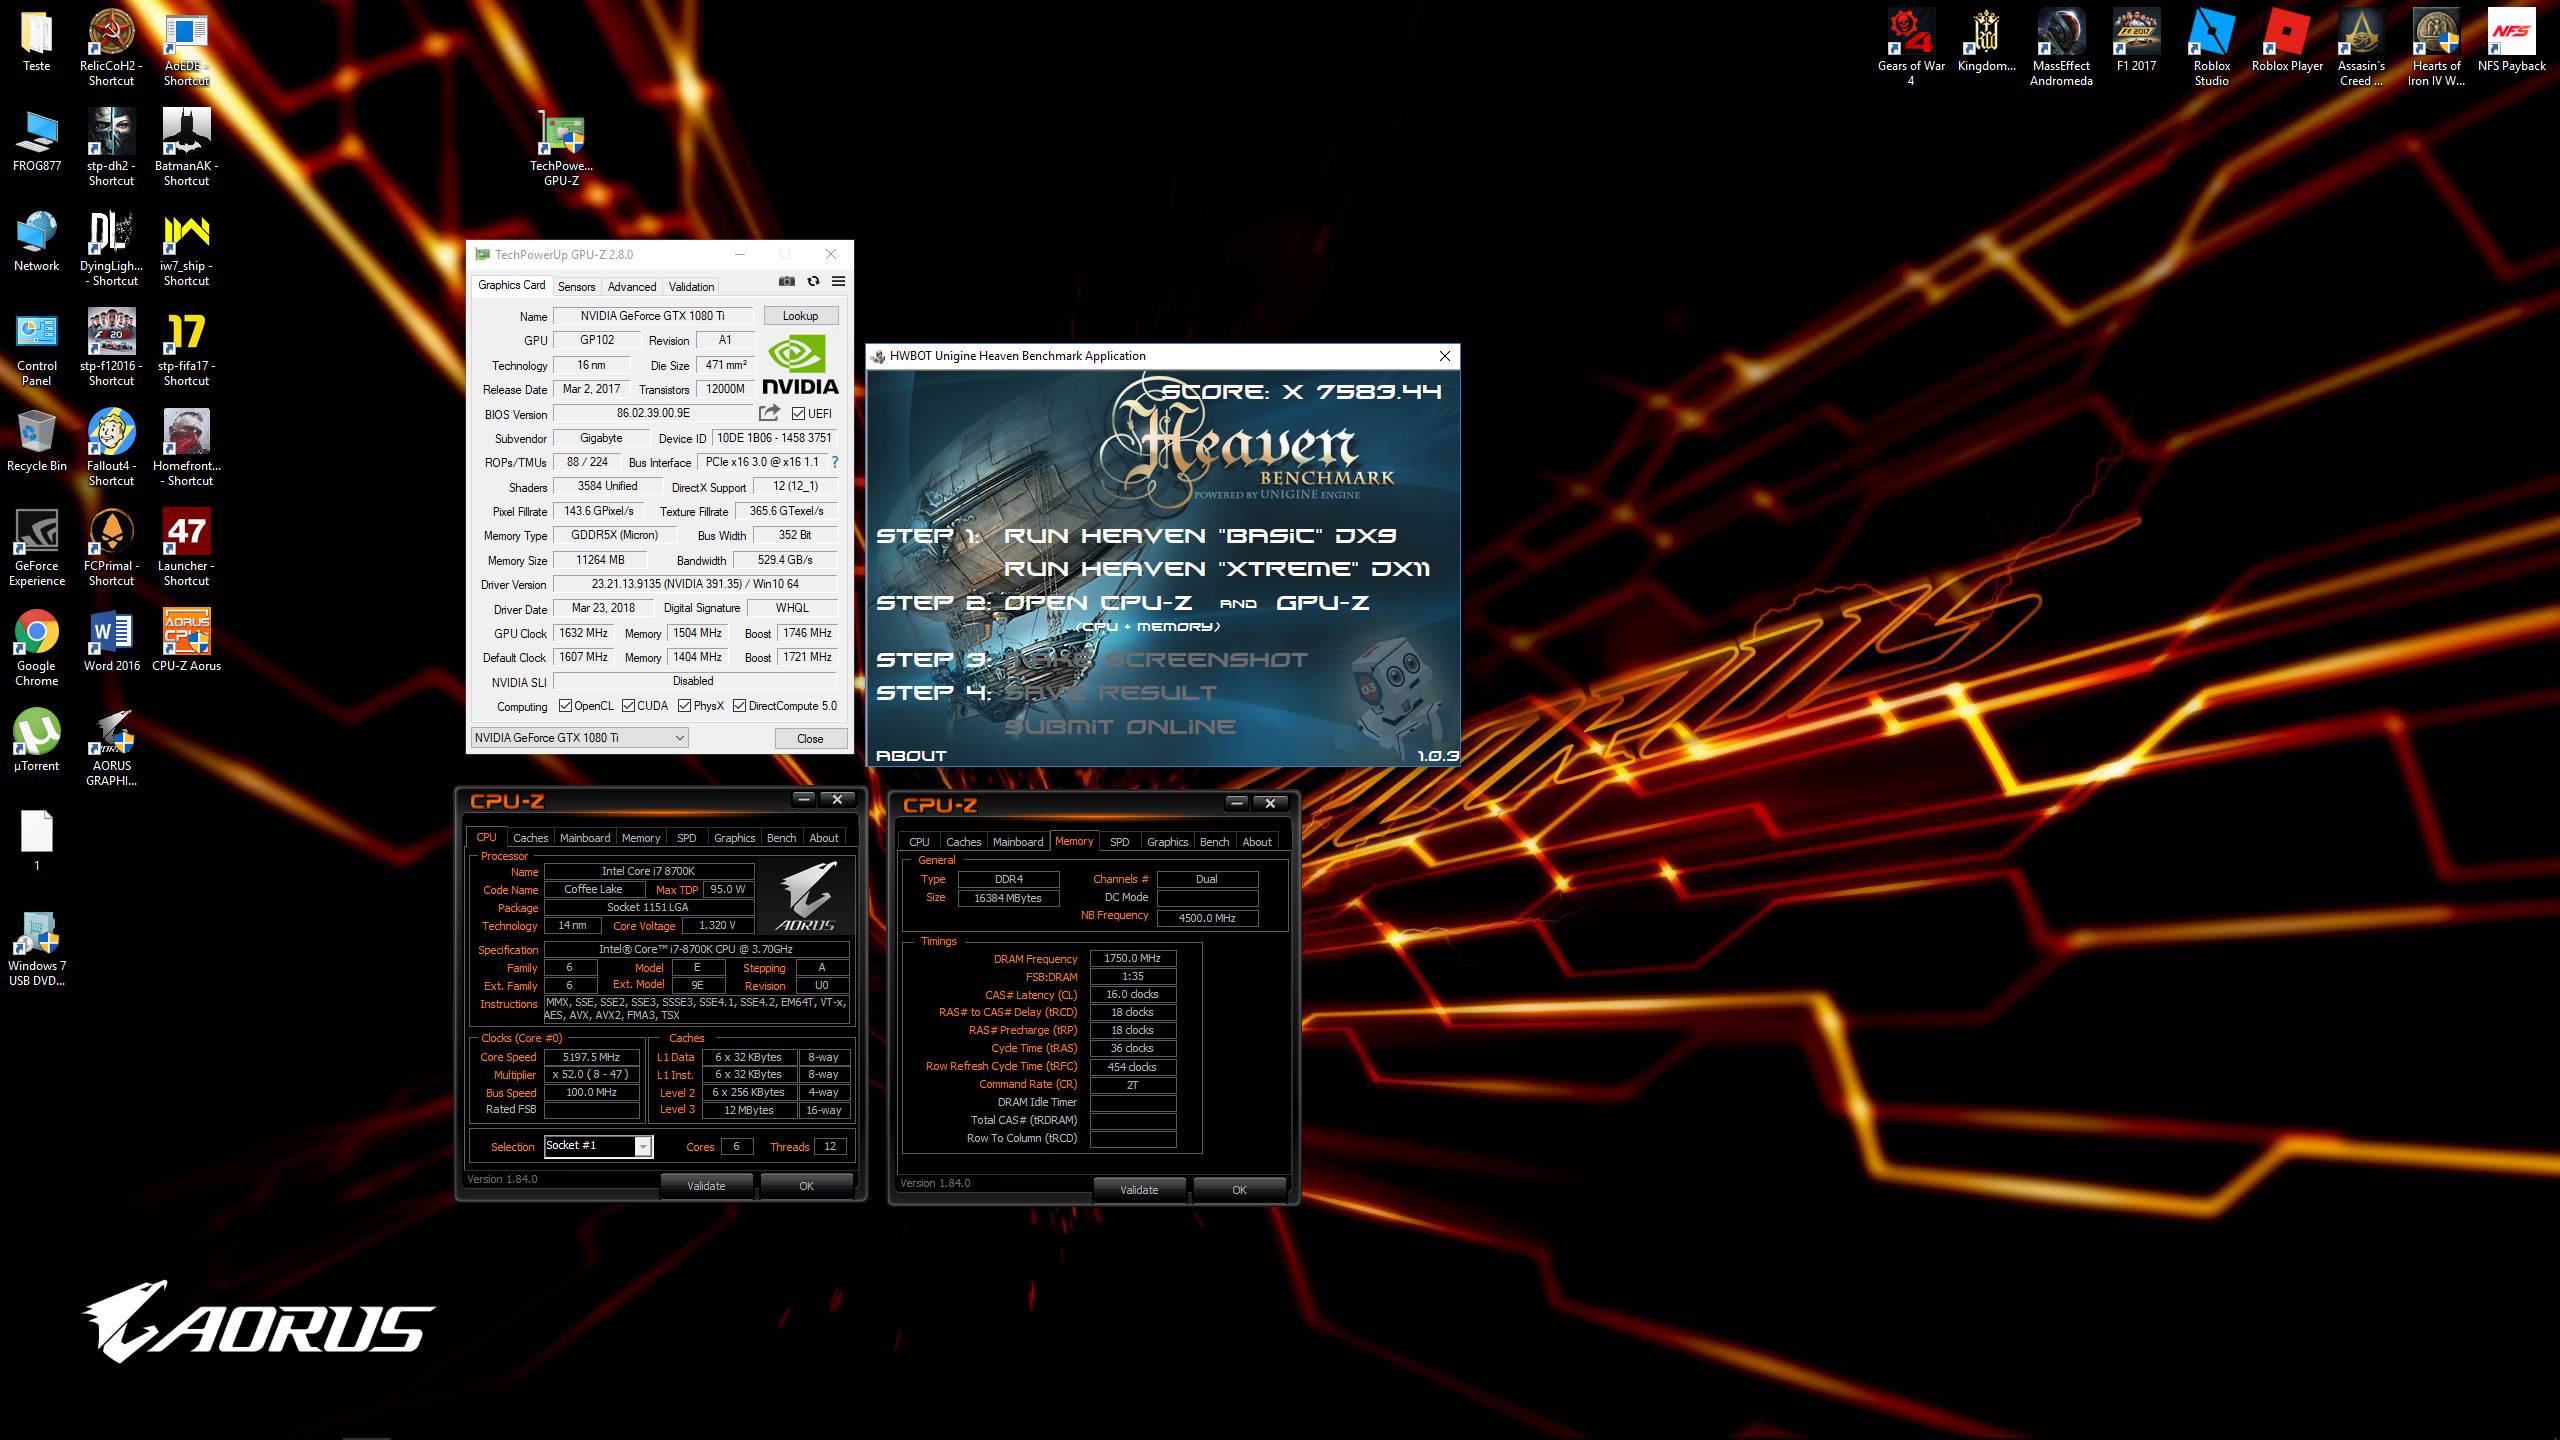Click the BIOS share/export icon in GPU-Z
Image resolution: width=2560 pixels, height=1440 pixels.
tap(769, 413)
